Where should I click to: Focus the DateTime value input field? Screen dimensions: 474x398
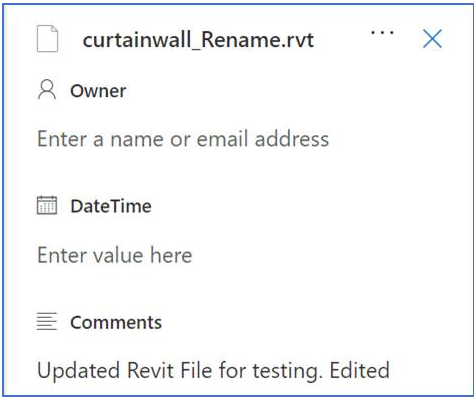[115, 255]
